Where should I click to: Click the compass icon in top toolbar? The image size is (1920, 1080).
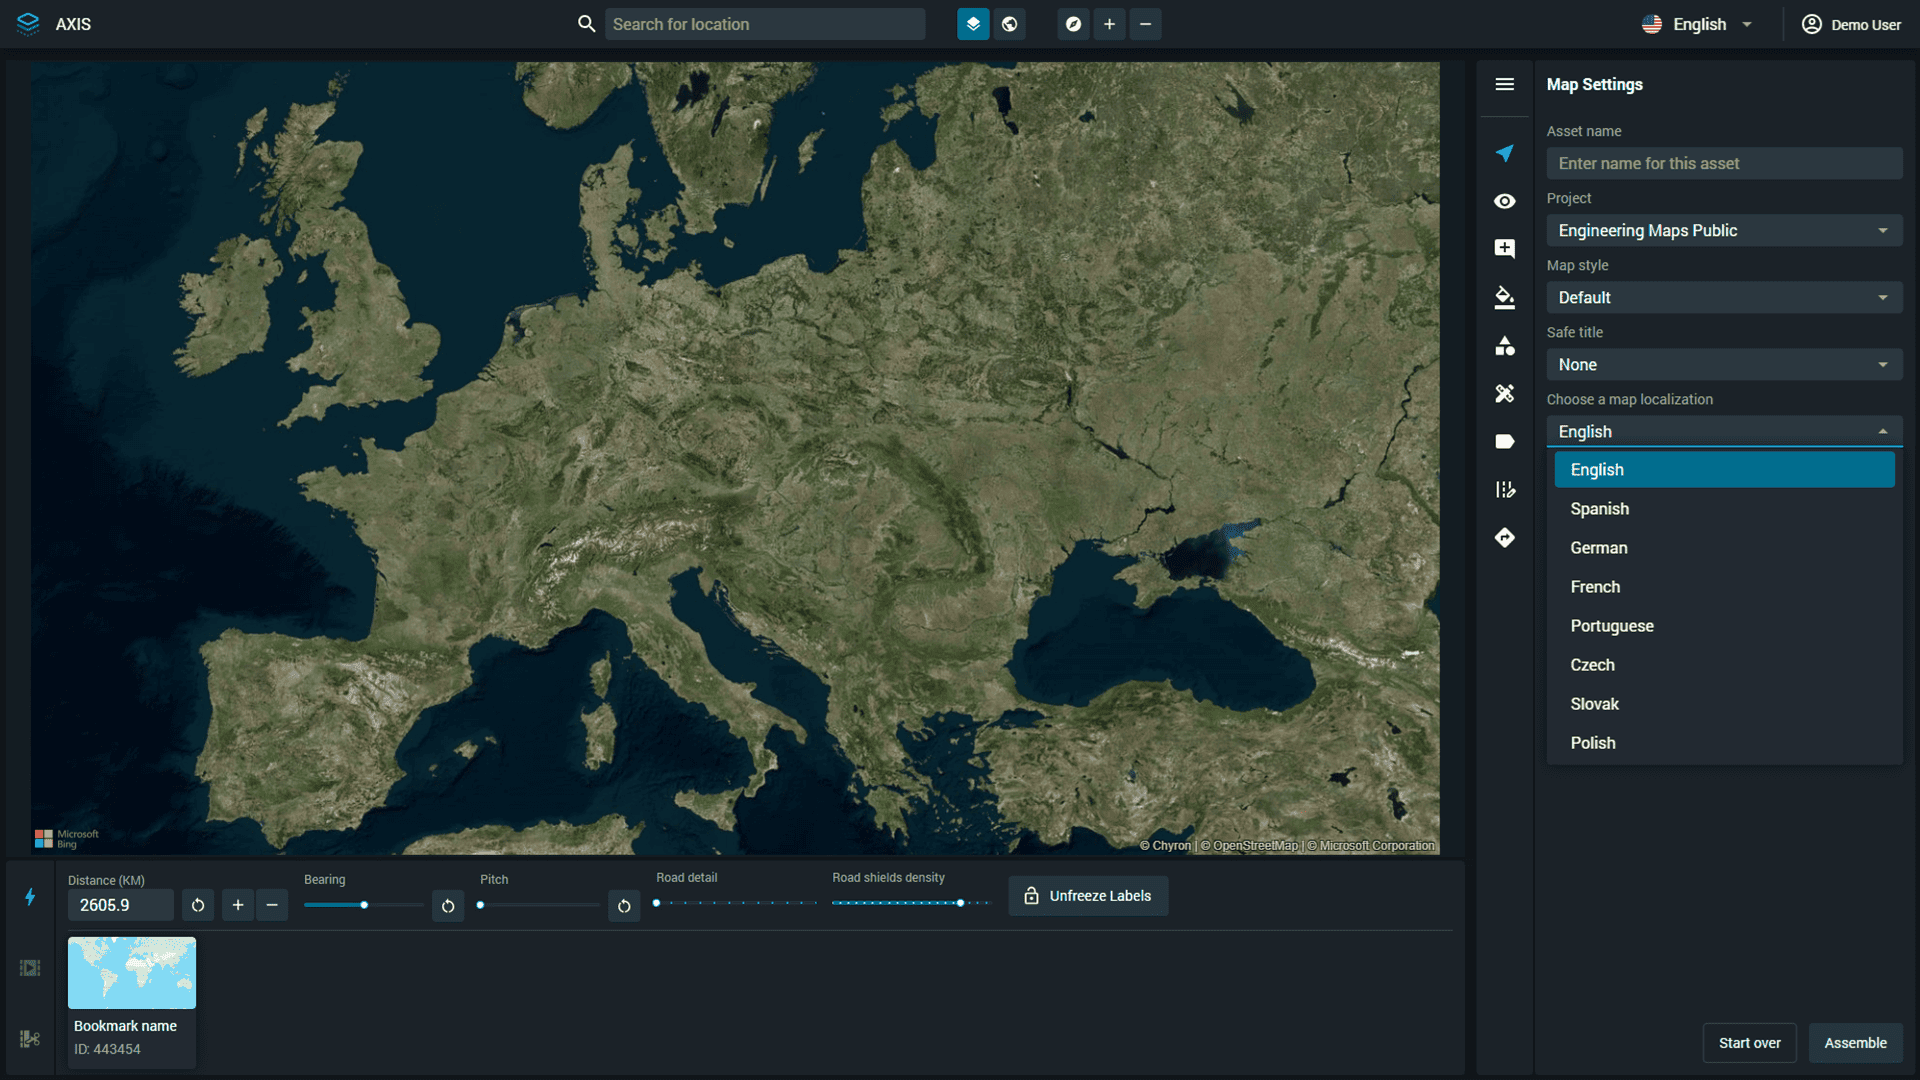[1073, 24]
